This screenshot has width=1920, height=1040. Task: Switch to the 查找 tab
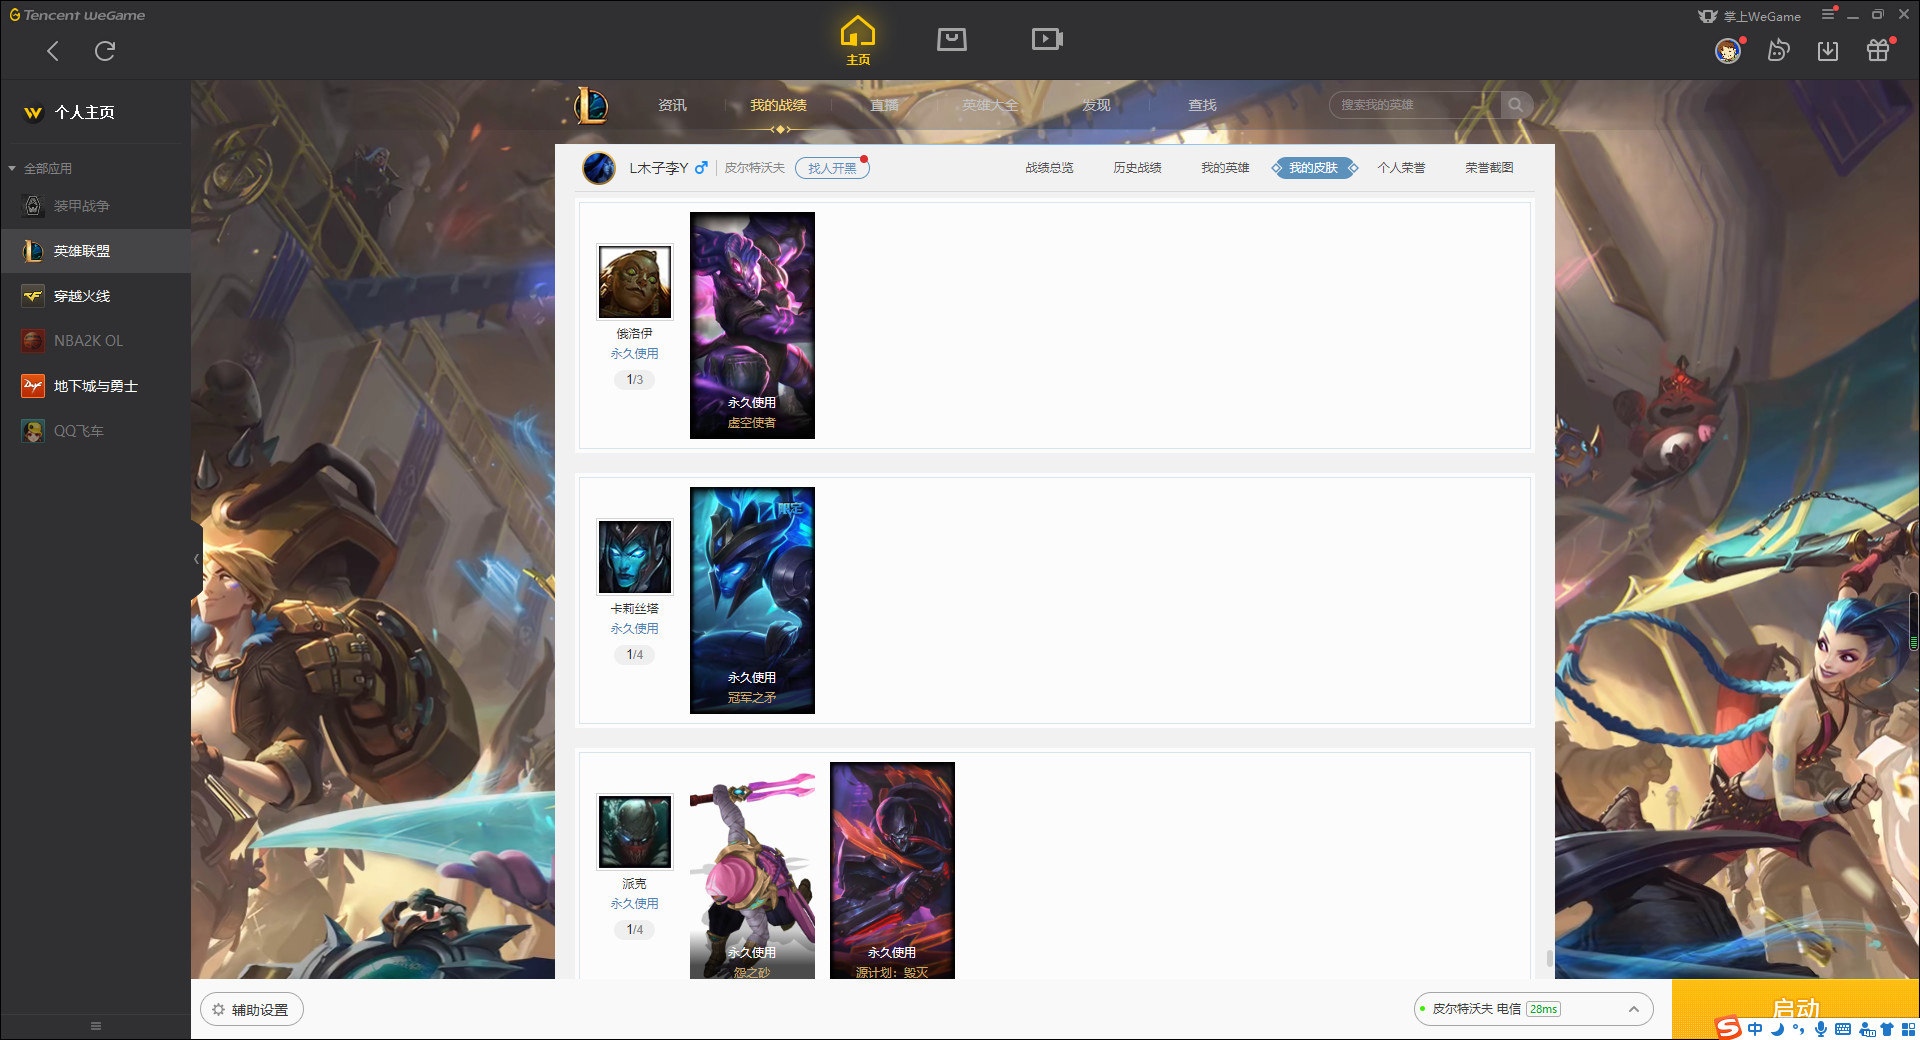pyautogui.click(x=1202, y=105)
